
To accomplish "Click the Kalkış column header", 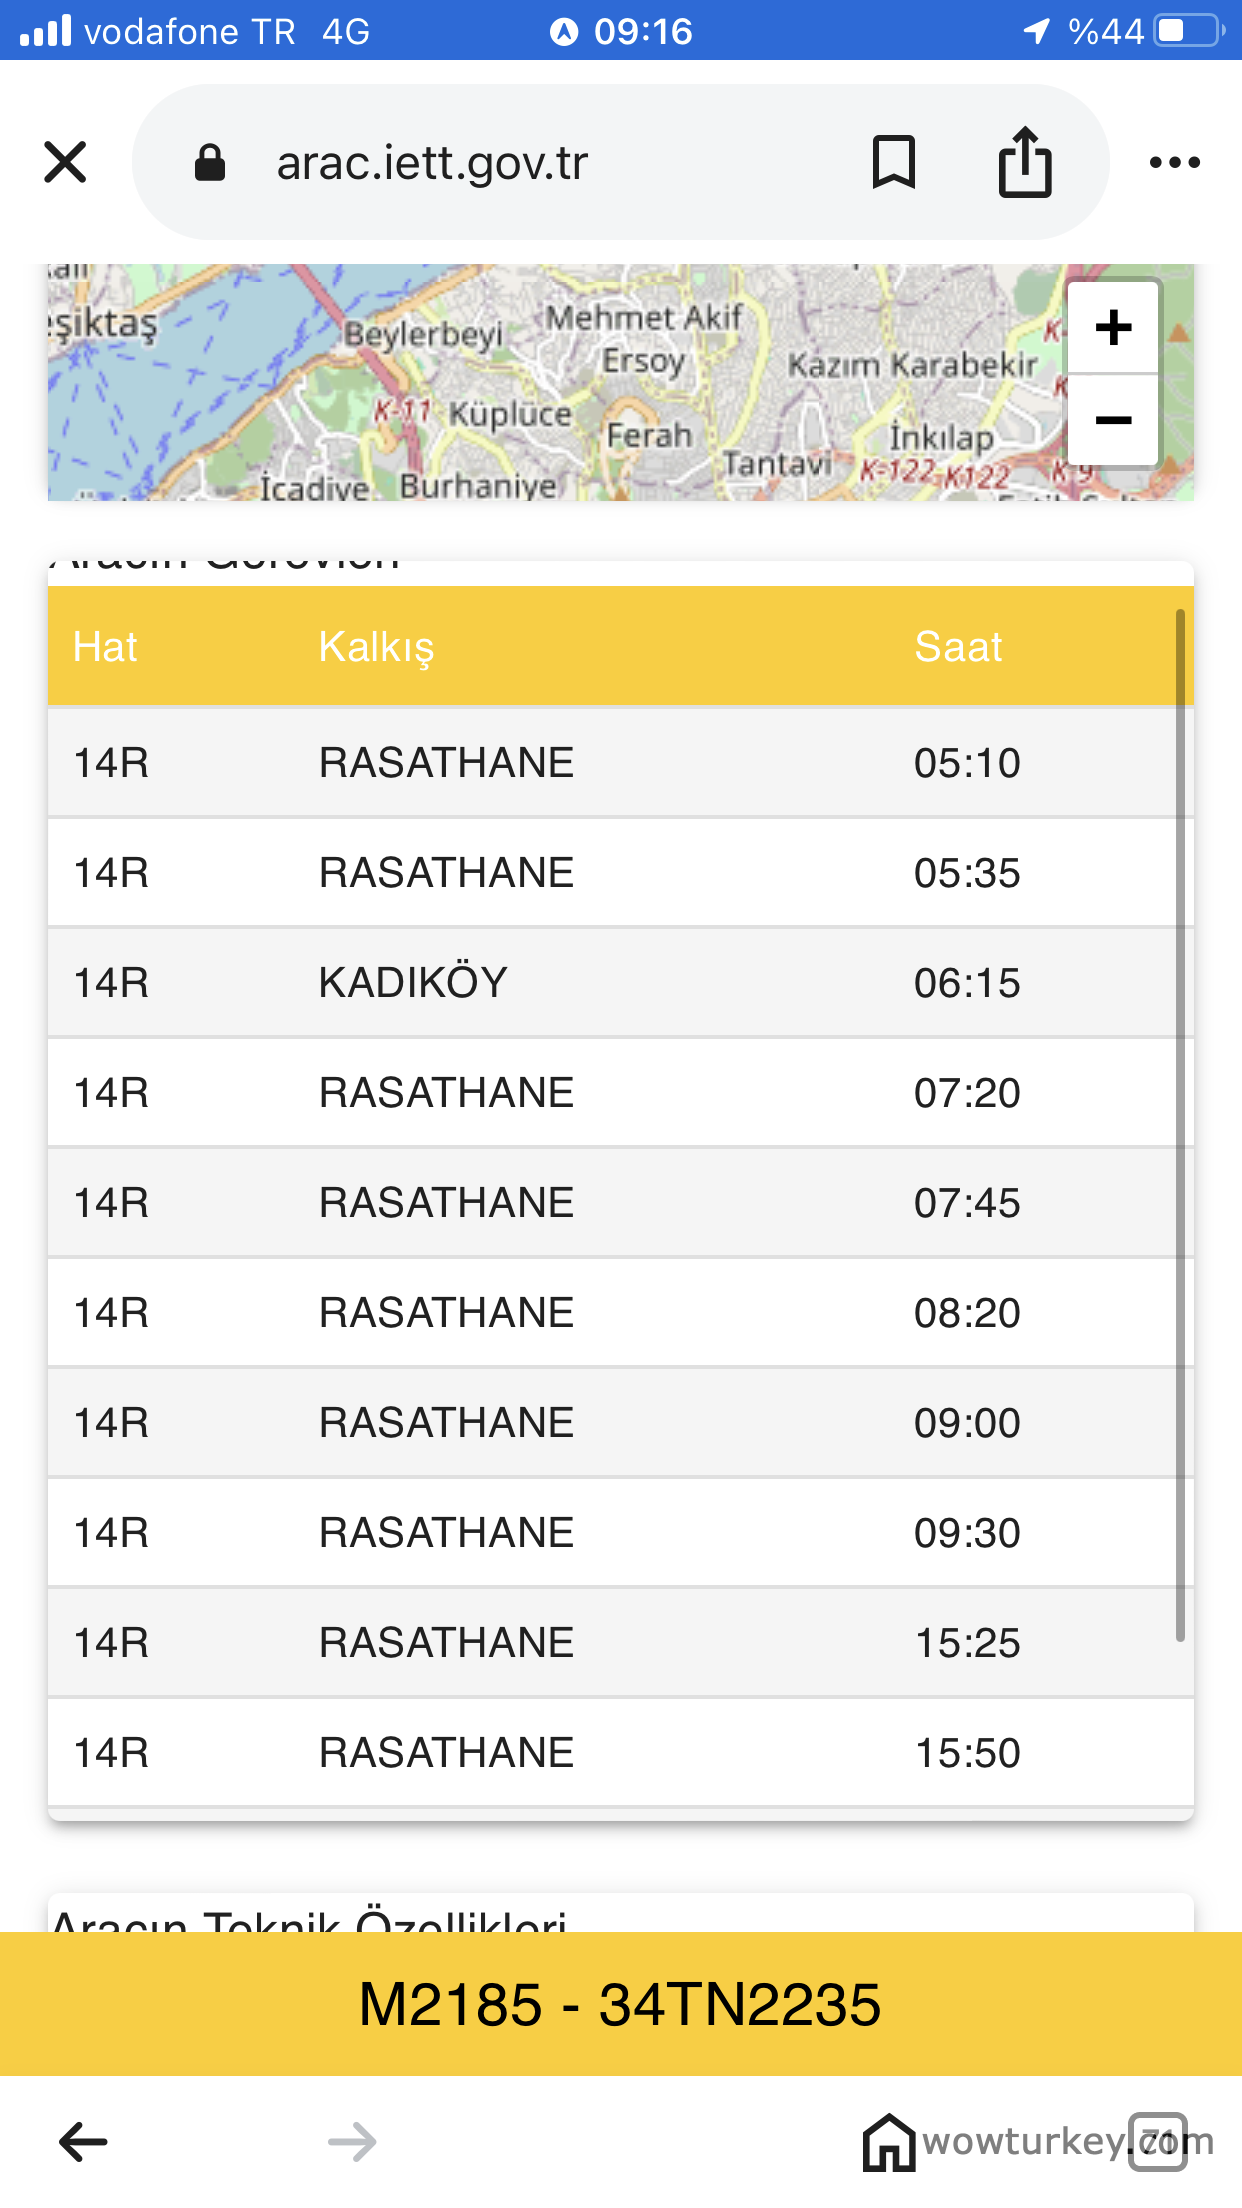I will coord(376,647).
